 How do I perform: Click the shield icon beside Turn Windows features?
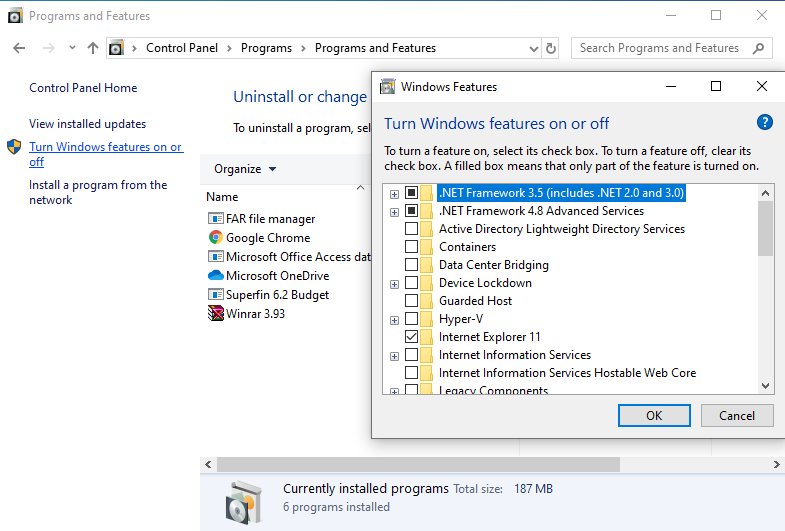click(x=14, y=147)
